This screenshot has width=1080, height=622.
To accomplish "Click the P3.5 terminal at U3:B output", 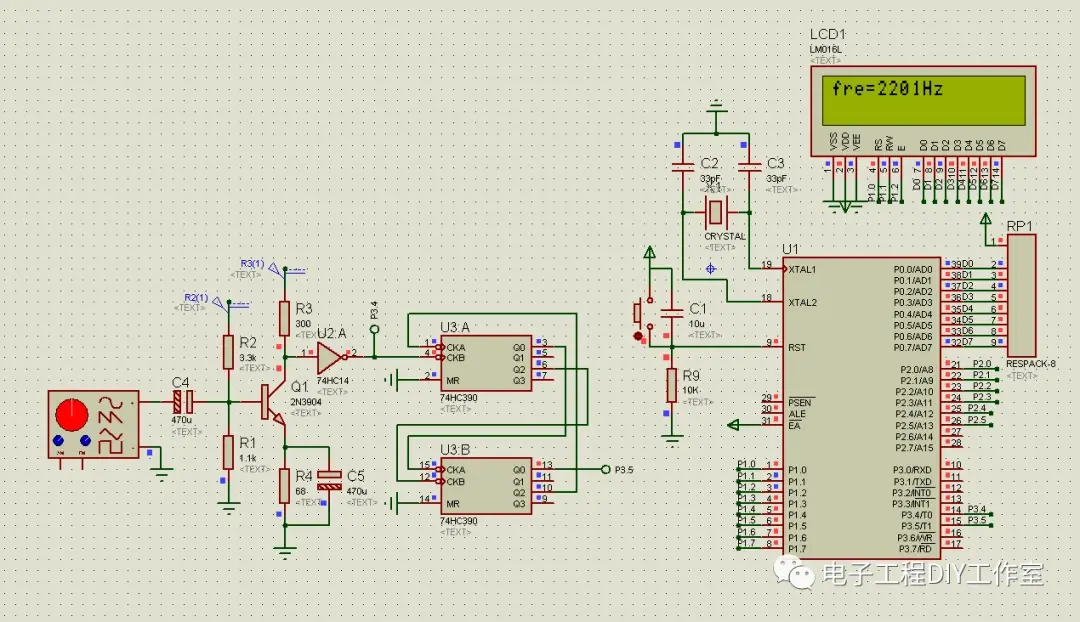I will pyautogui.click(x=606, y=470).
